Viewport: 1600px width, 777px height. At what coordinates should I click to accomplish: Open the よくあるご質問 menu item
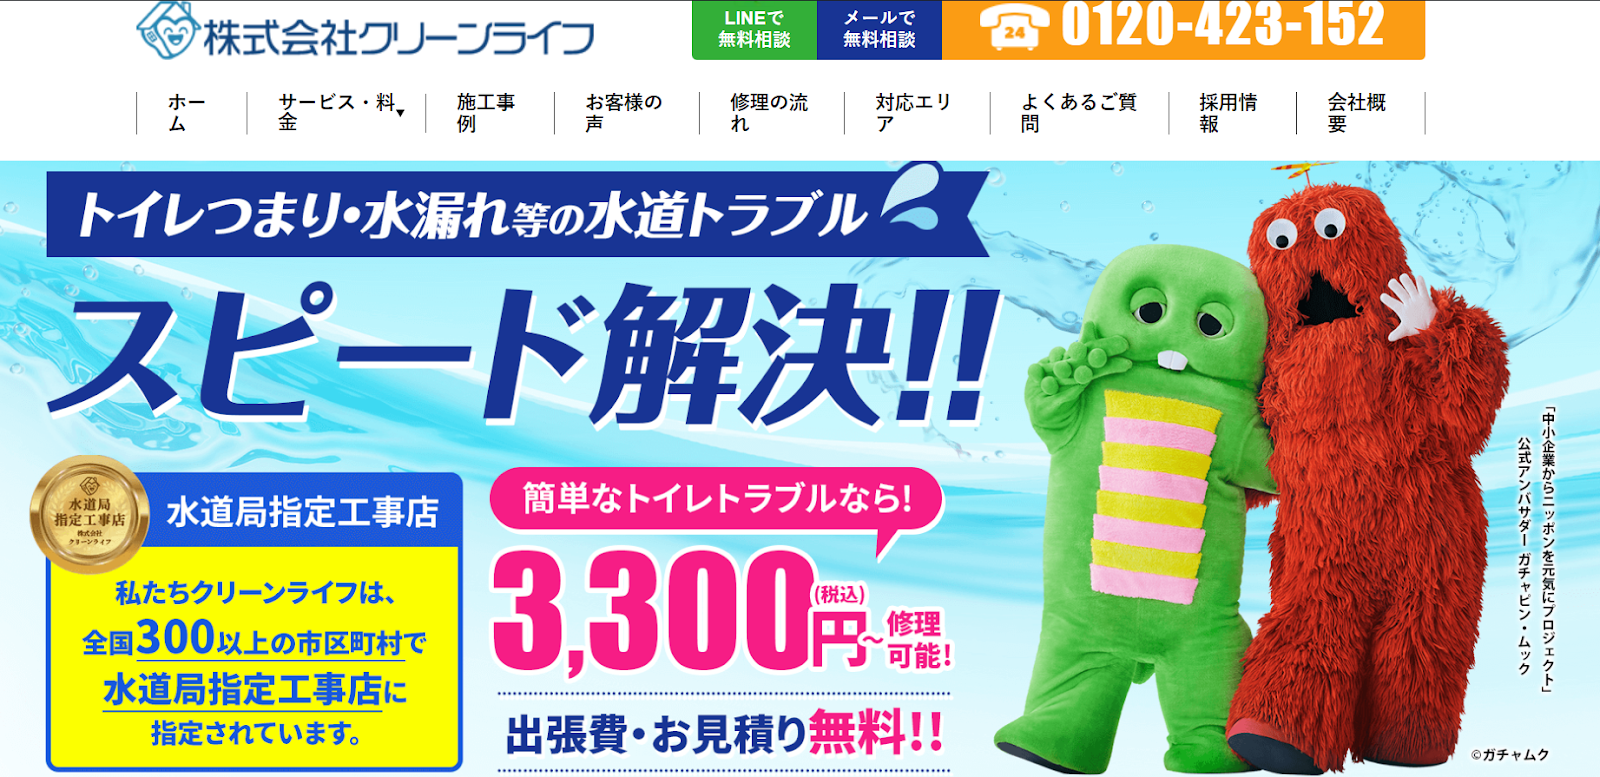click(1079, 113)
